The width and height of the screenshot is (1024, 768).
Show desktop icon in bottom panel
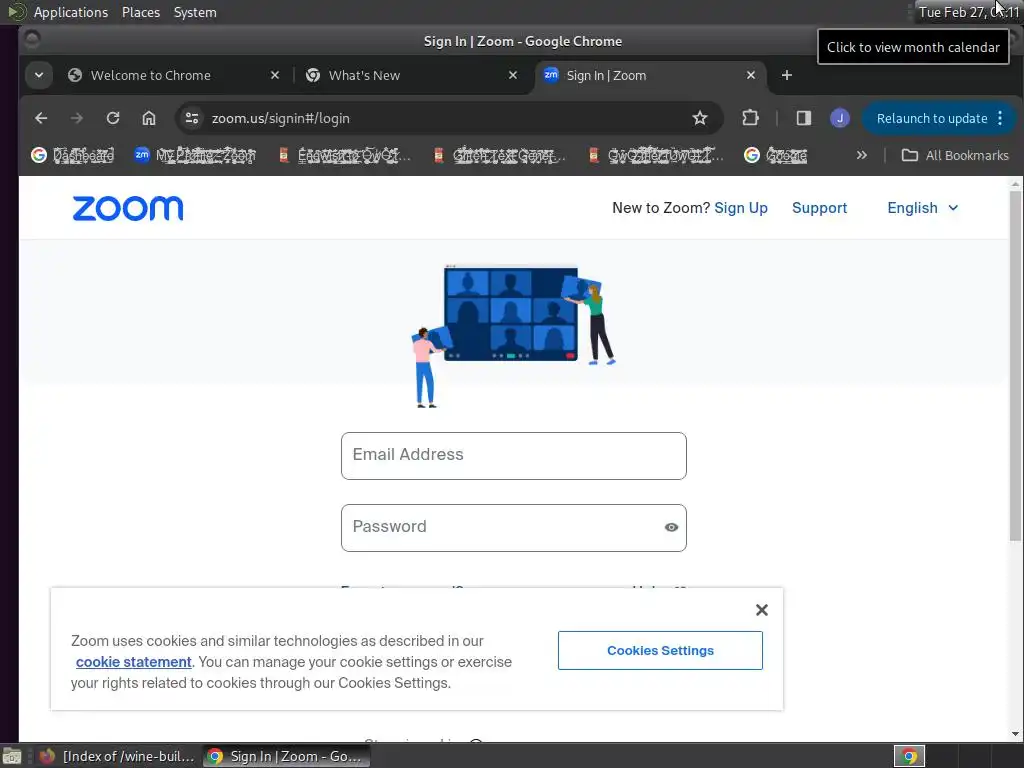(12, 756)
